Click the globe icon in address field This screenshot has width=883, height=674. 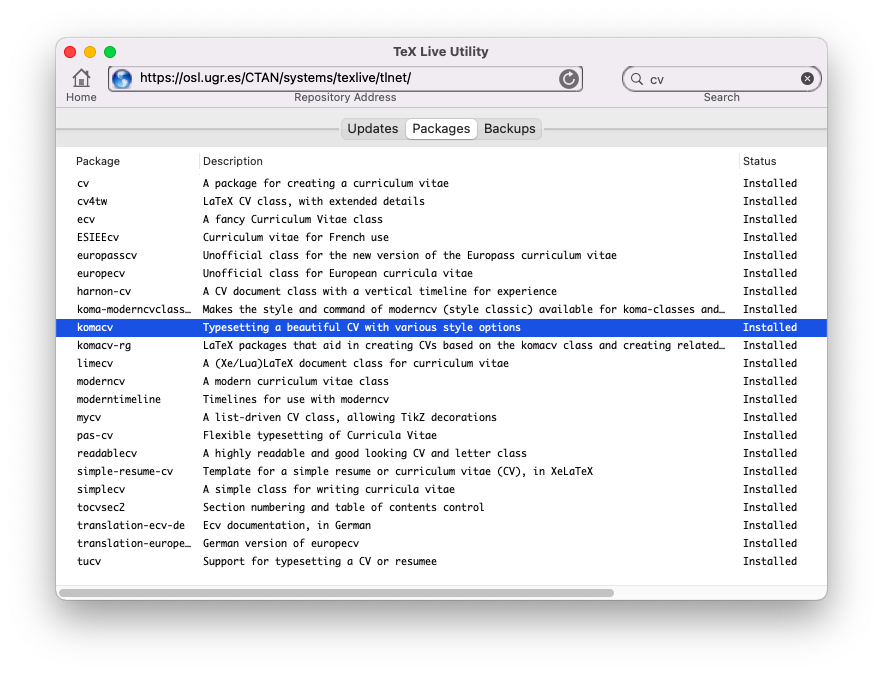pos(122,78)
